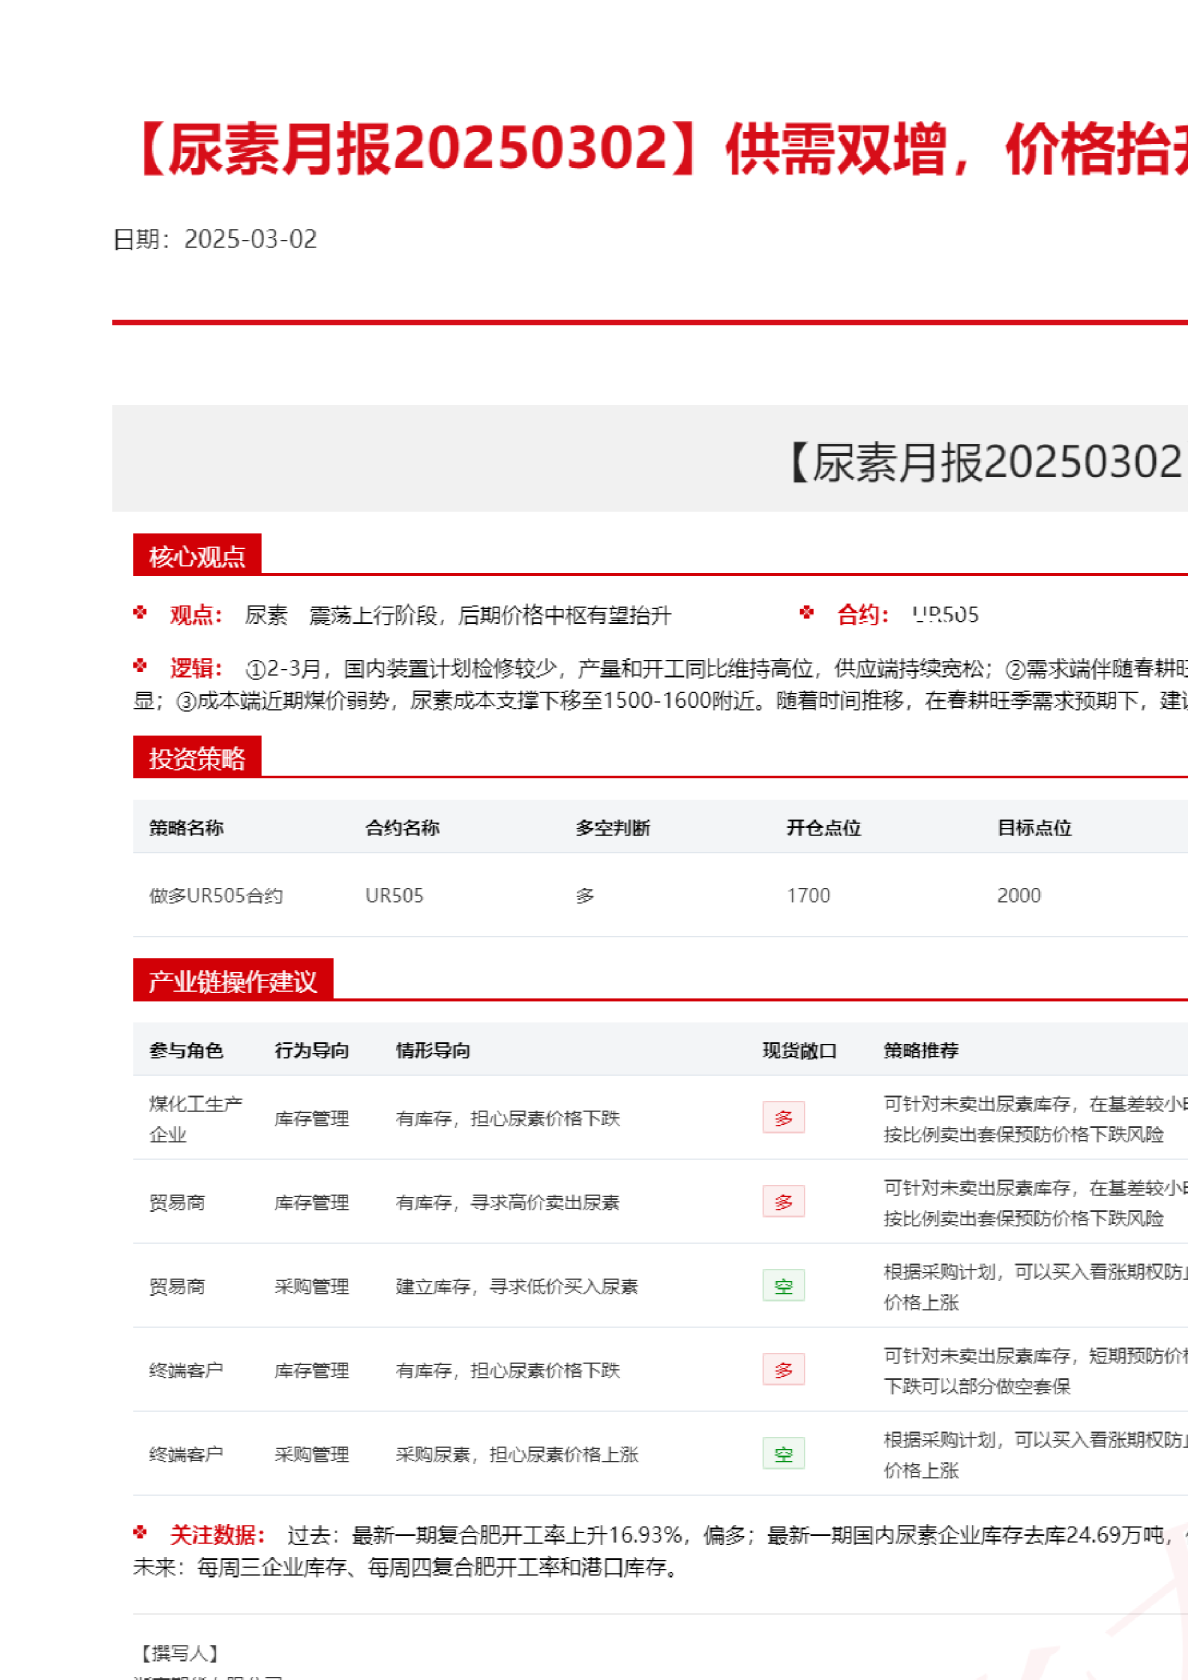1188x1680 pixels.
Task: Click 采购管理 in the 建立库存 row
Action: click(312, 1286)
